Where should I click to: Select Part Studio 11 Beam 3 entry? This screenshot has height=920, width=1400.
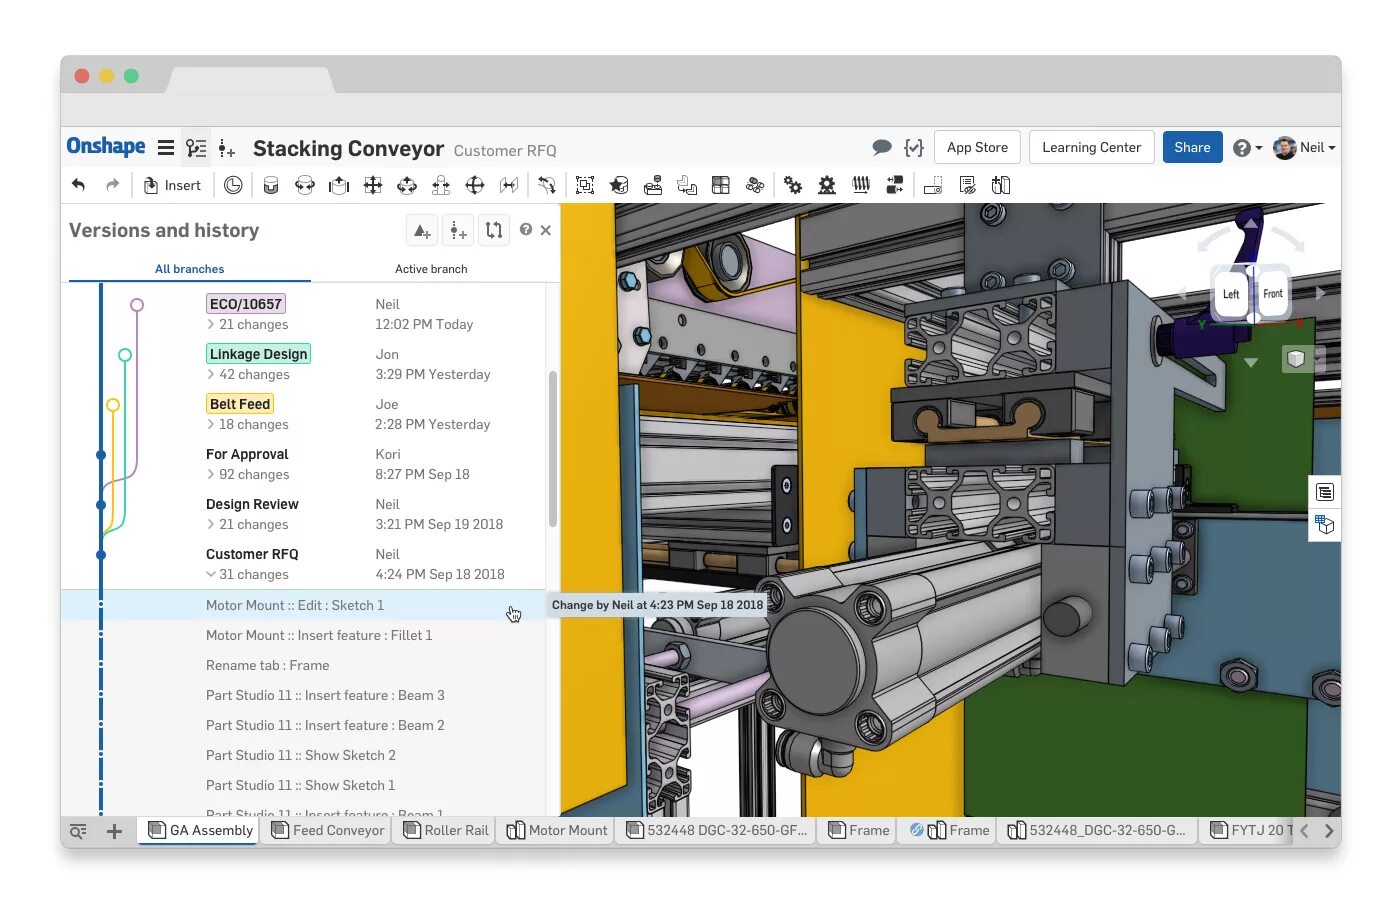click(x=304, y=695)
